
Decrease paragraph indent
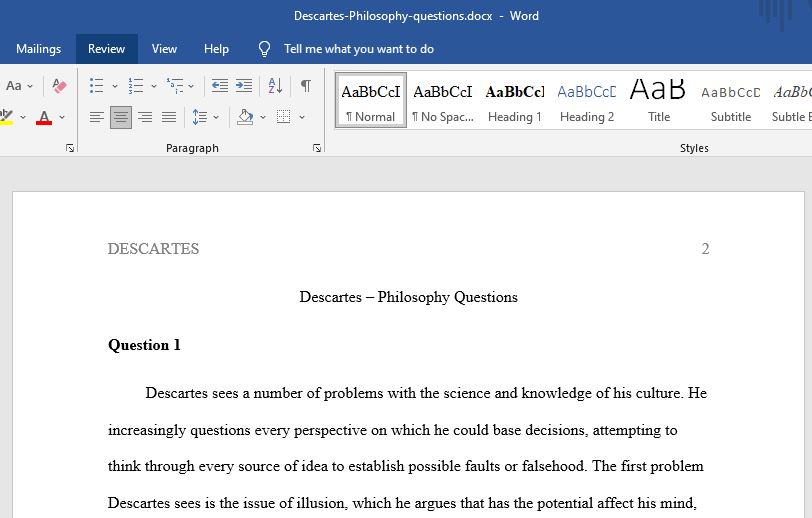point(220,85)
